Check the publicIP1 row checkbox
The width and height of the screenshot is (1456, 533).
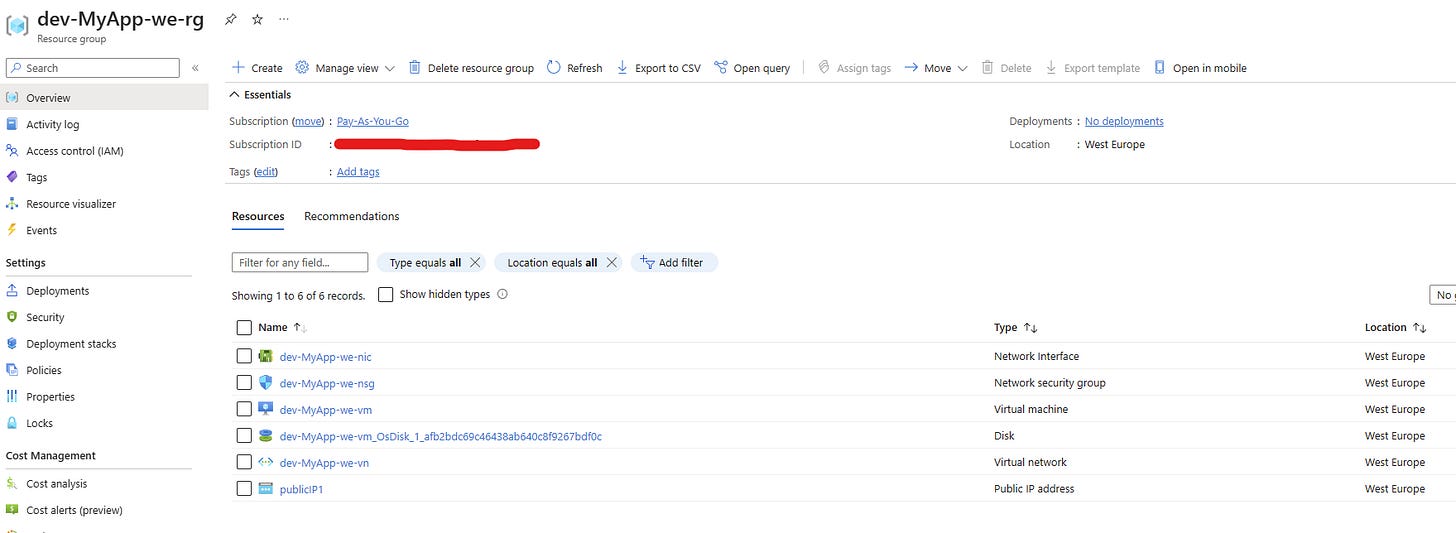click(x=244, y=489)
